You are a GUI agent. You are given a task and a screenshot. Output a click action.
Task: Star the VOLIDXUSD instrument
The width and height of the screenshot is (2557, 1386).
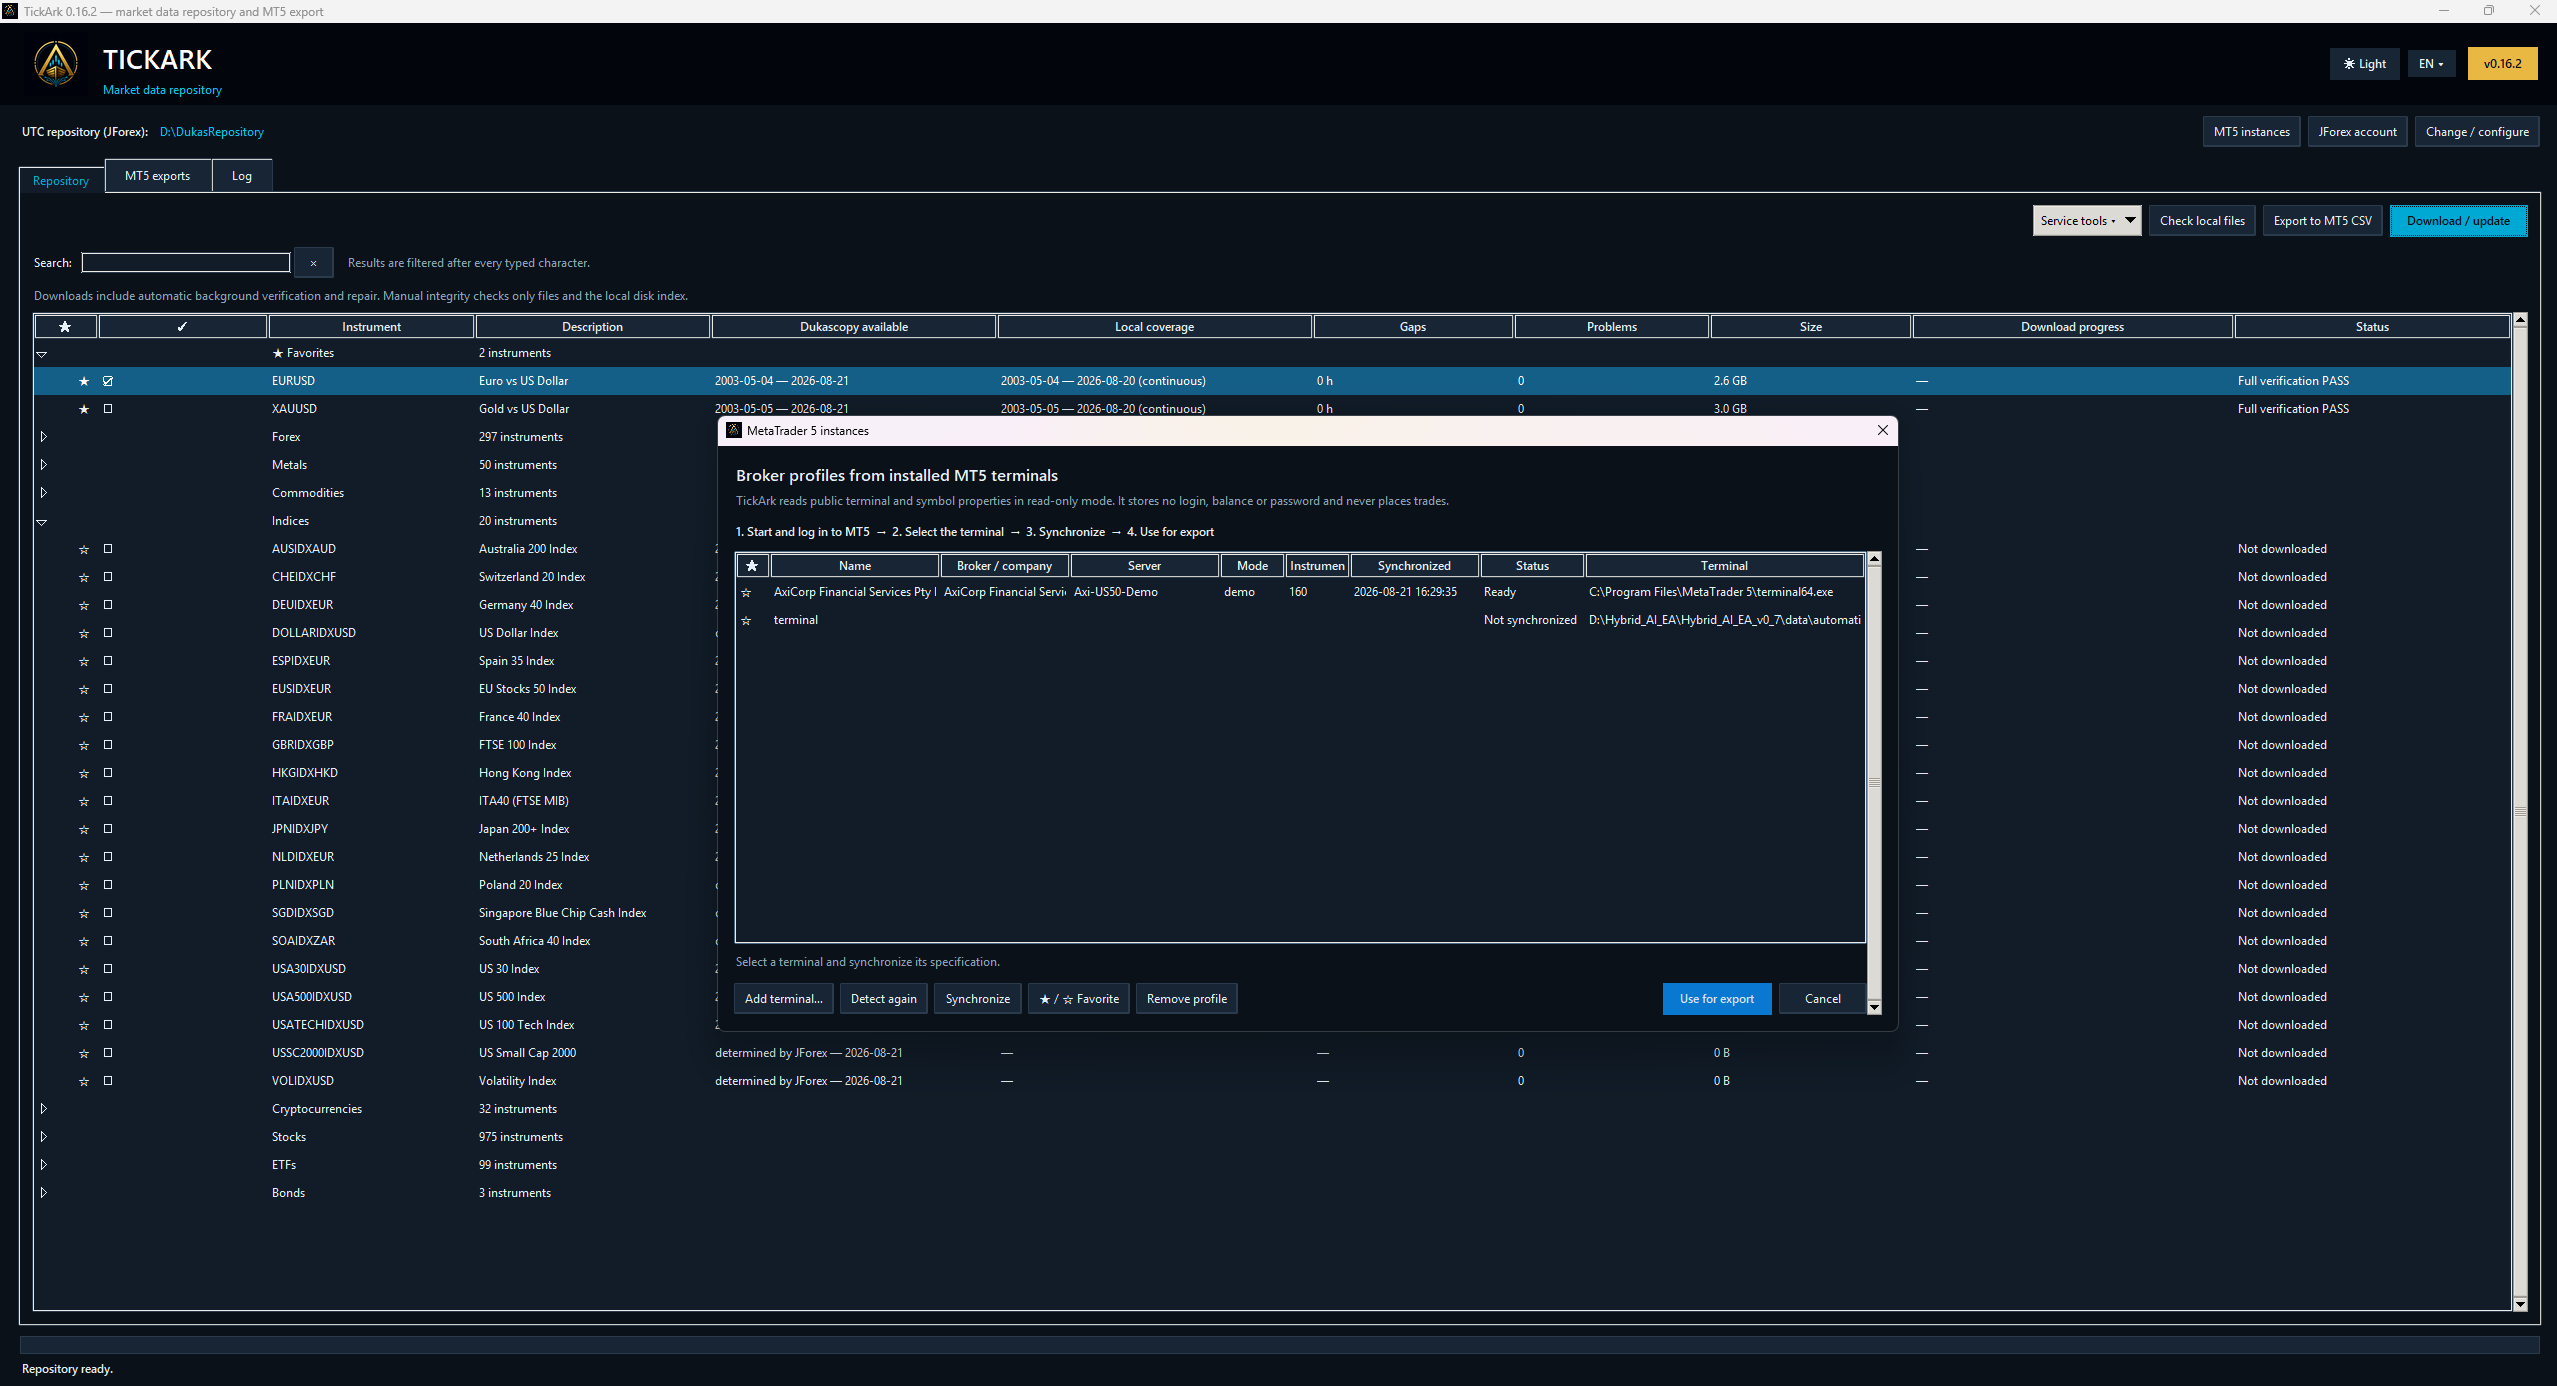pos(84,1081)
